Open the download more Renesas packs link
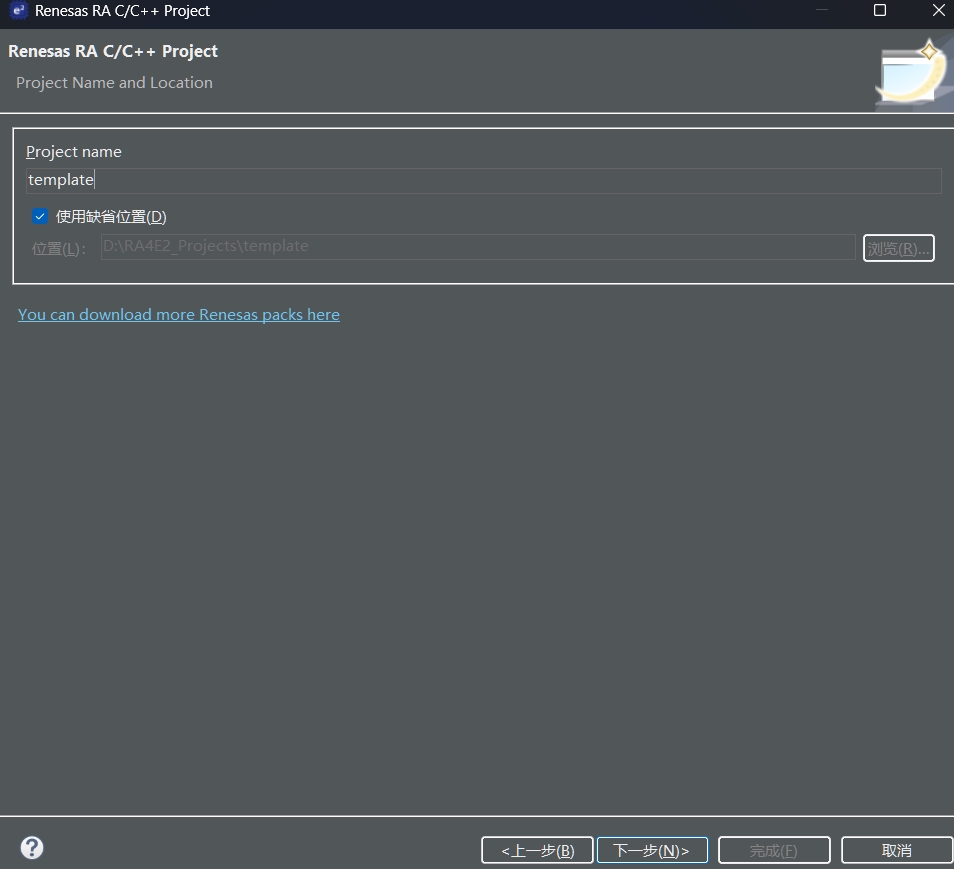The height and width of the screenshot is (869, 954). (179, 314)
